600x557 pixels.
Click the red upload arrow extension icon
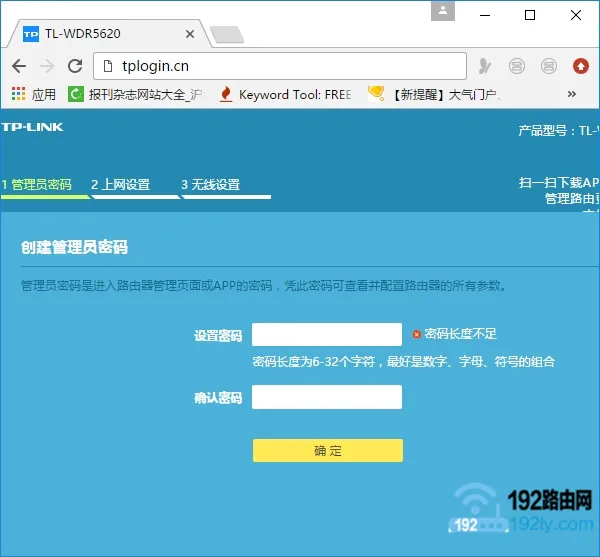pos(580,67)
